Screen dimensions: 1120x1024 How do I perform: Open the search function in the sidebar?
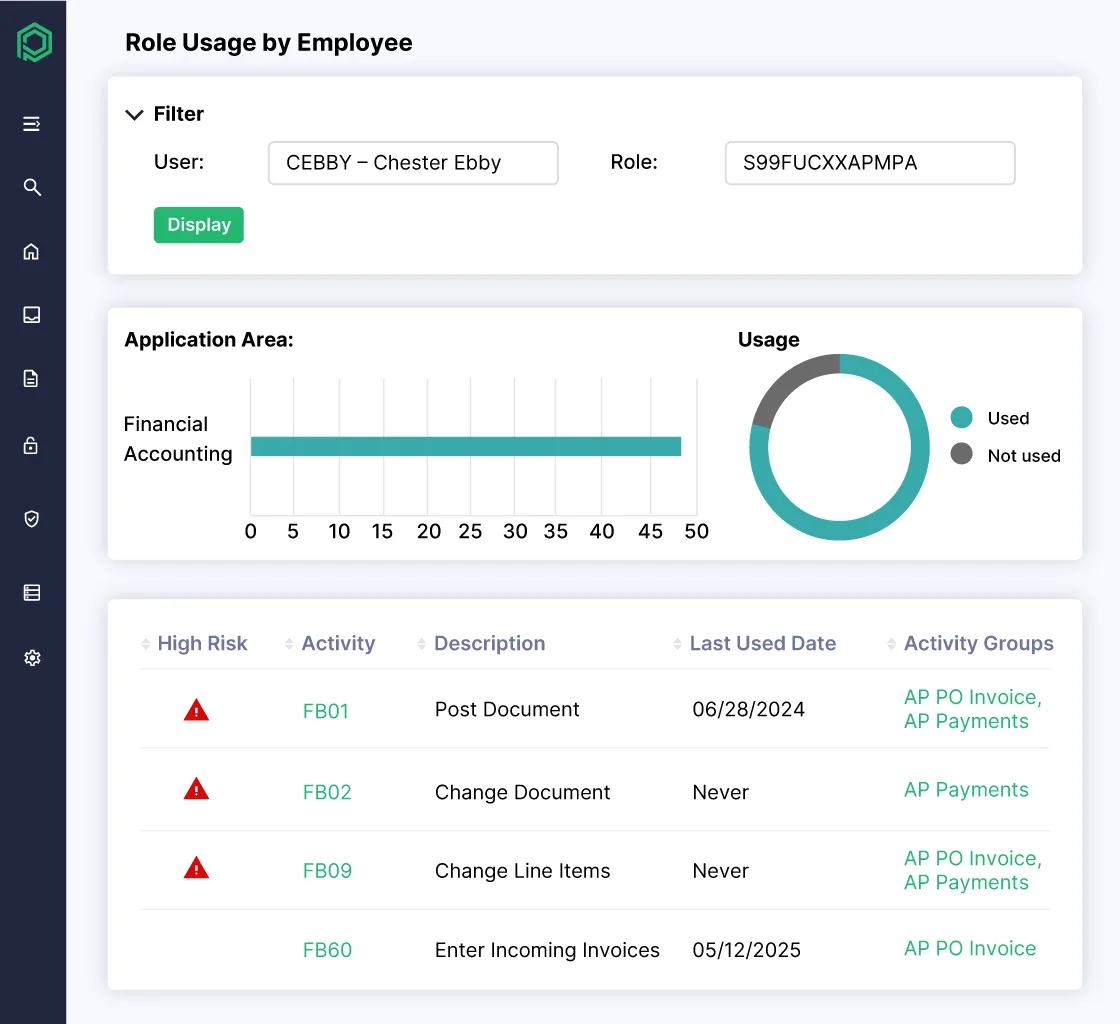click(31, 187)
